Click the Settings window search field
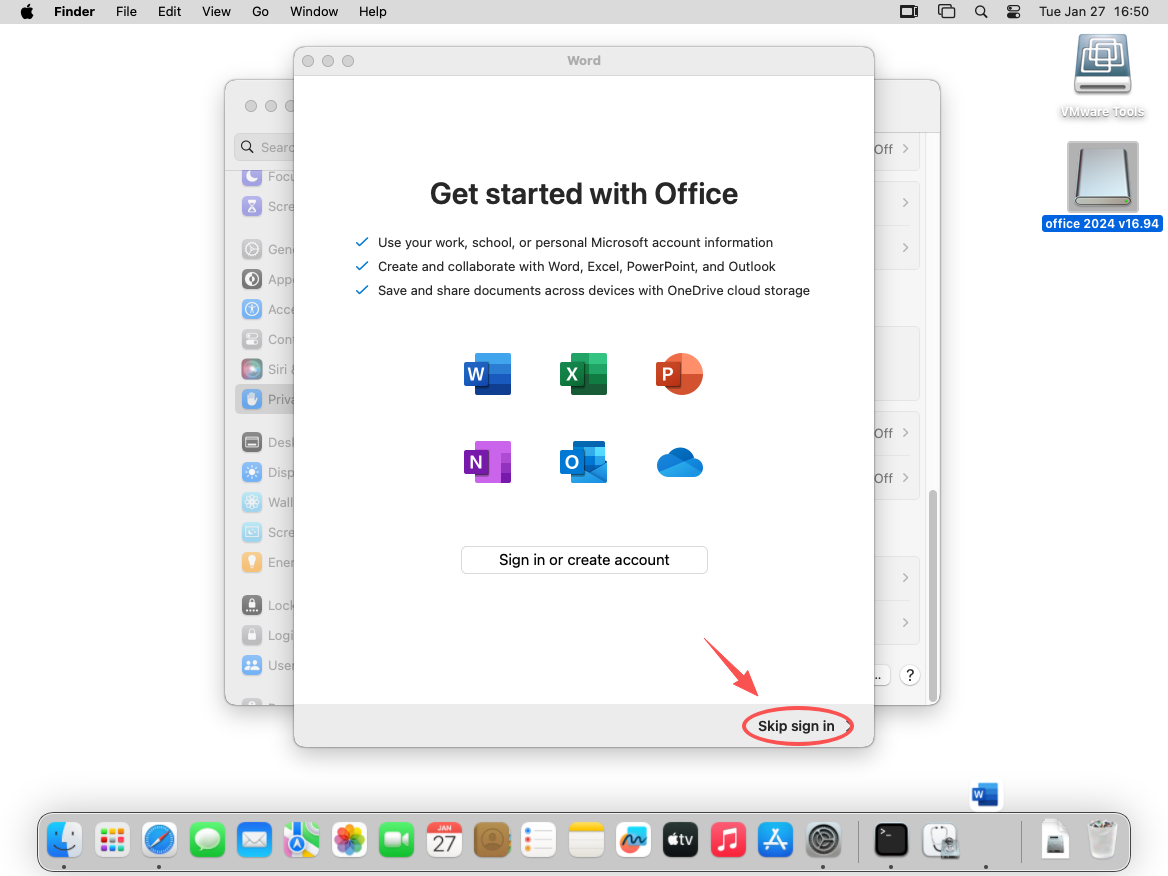1168x876 pixels. click(x=265, y=147)
